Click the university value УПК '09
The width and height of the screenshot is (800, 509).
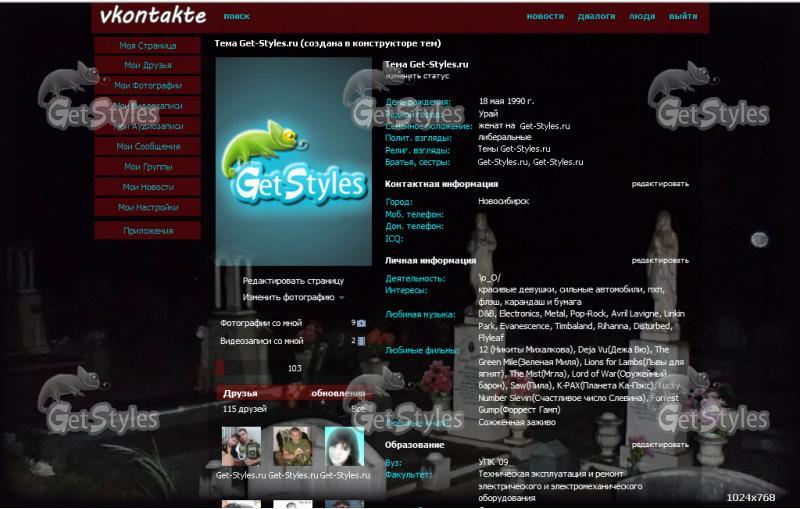[x=493, y=462]
